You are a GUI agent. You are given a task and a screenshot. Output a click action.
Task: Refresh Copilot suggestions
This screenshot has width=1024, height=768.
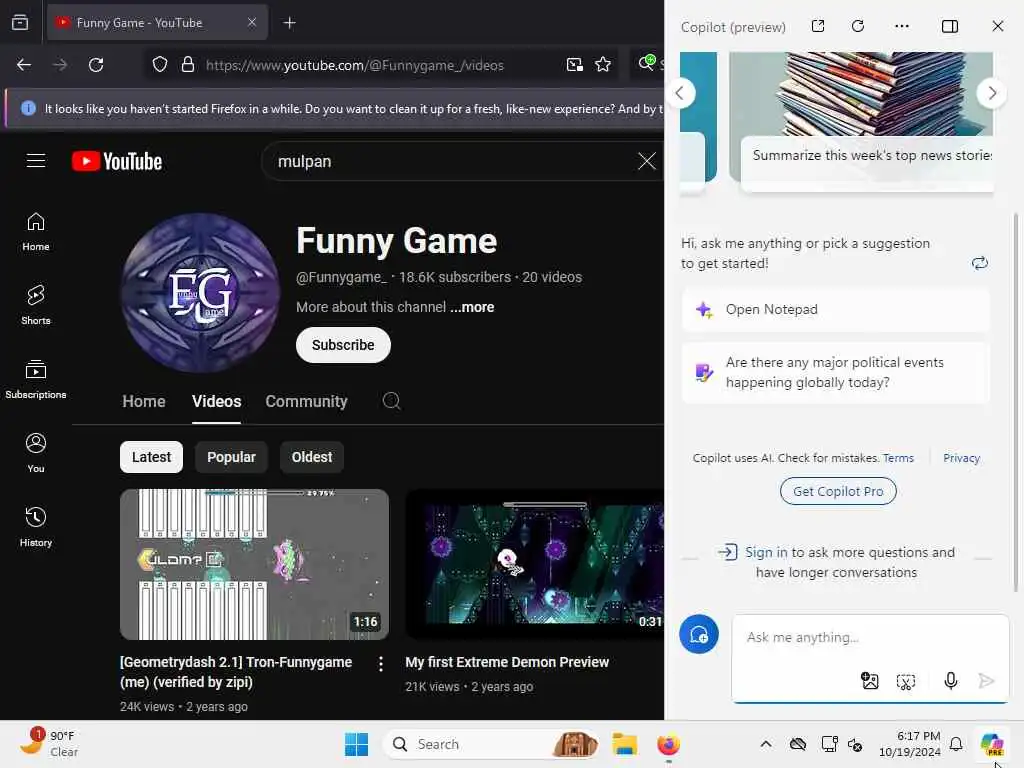click(x=980, y=263)
